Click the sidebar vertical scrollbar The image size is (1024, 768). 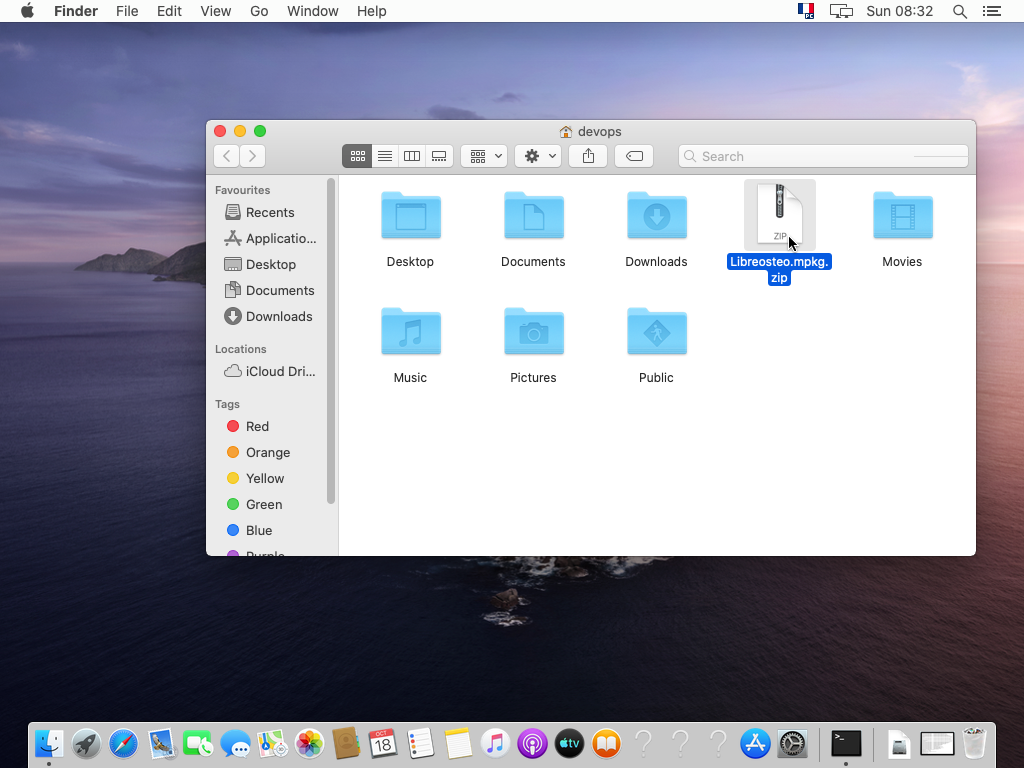tap(331, 341)
